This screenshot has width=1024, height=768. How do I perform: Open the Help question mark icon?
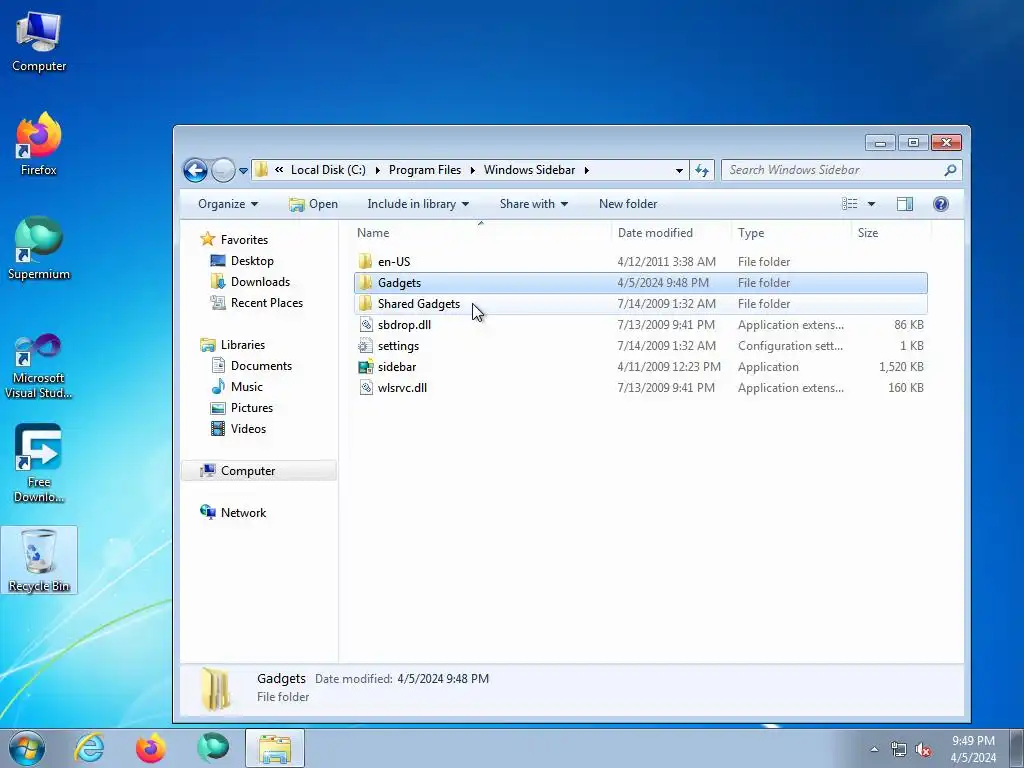click(x=940, y=204)
